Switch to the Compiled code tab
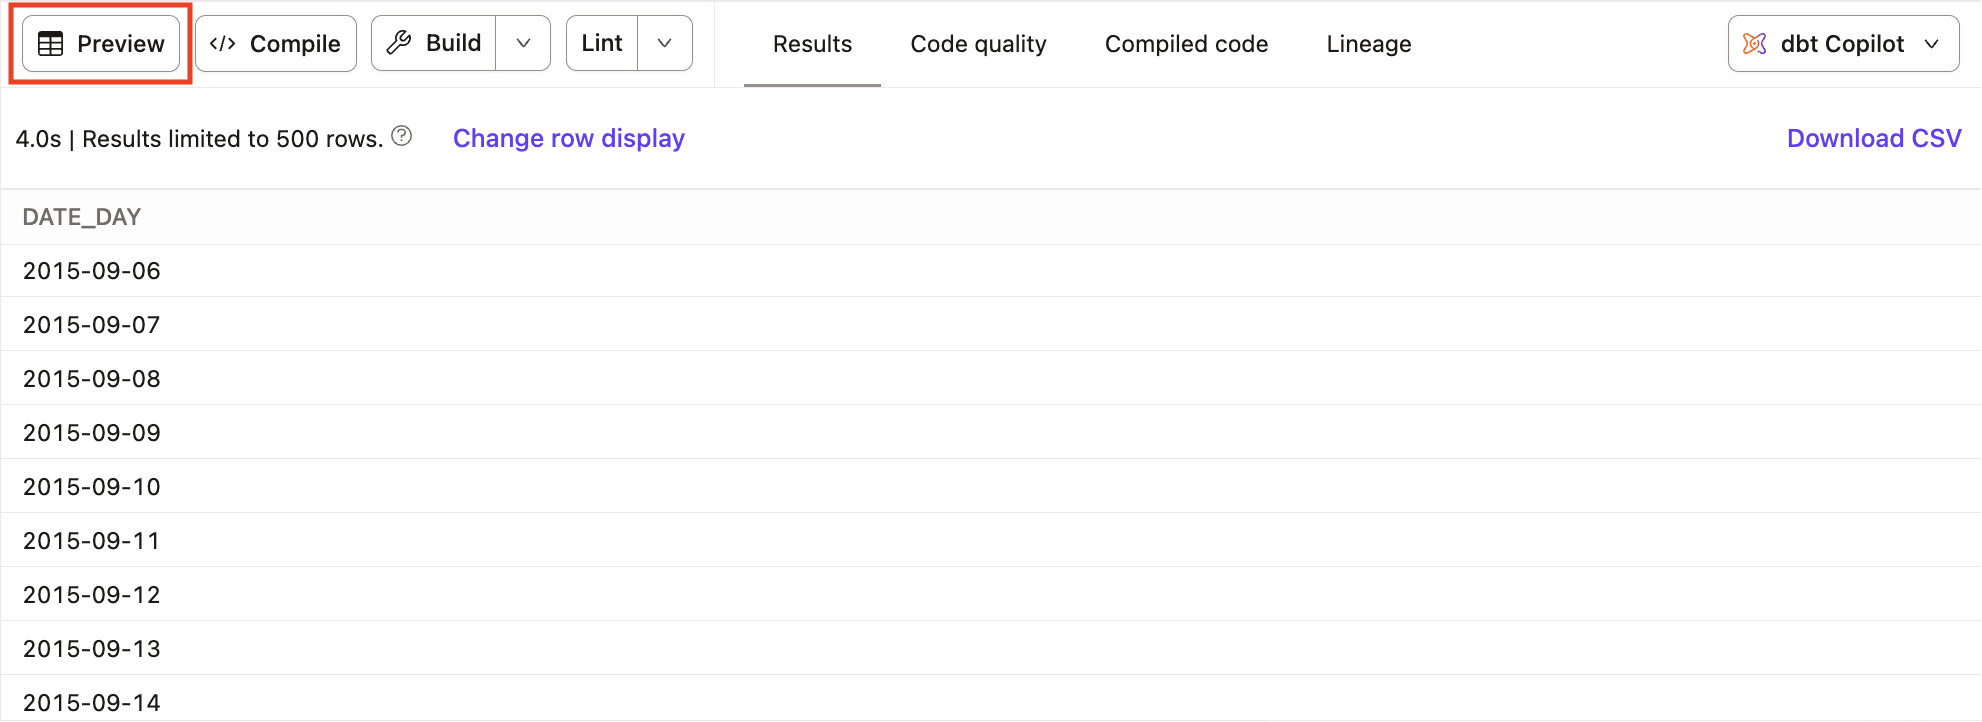1982x722 pixels. [x=1186, y=44]
